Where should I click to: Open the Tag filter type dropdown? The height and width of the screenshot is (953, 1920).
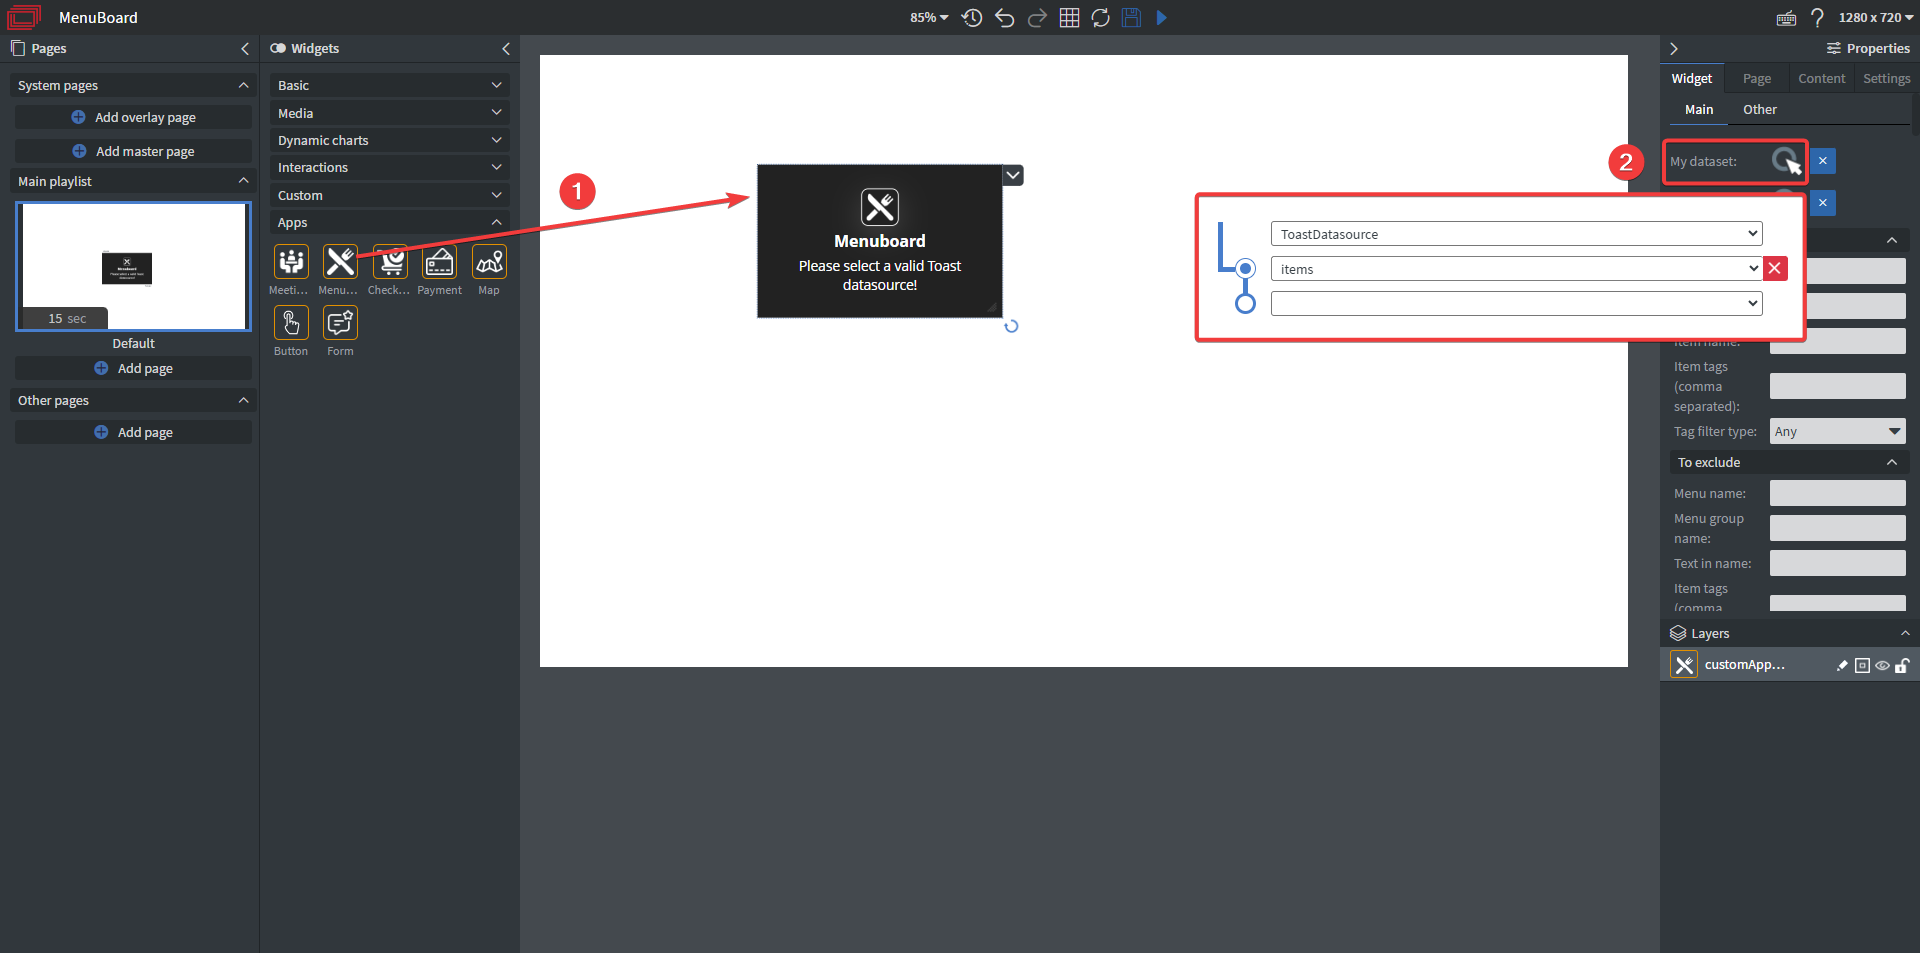coord(1837,431)
